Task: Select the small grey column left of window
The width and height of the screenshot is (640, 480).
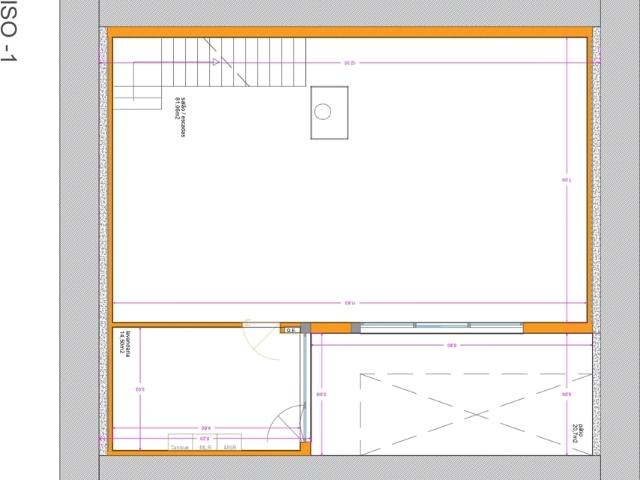Action: tap(355, 327)
